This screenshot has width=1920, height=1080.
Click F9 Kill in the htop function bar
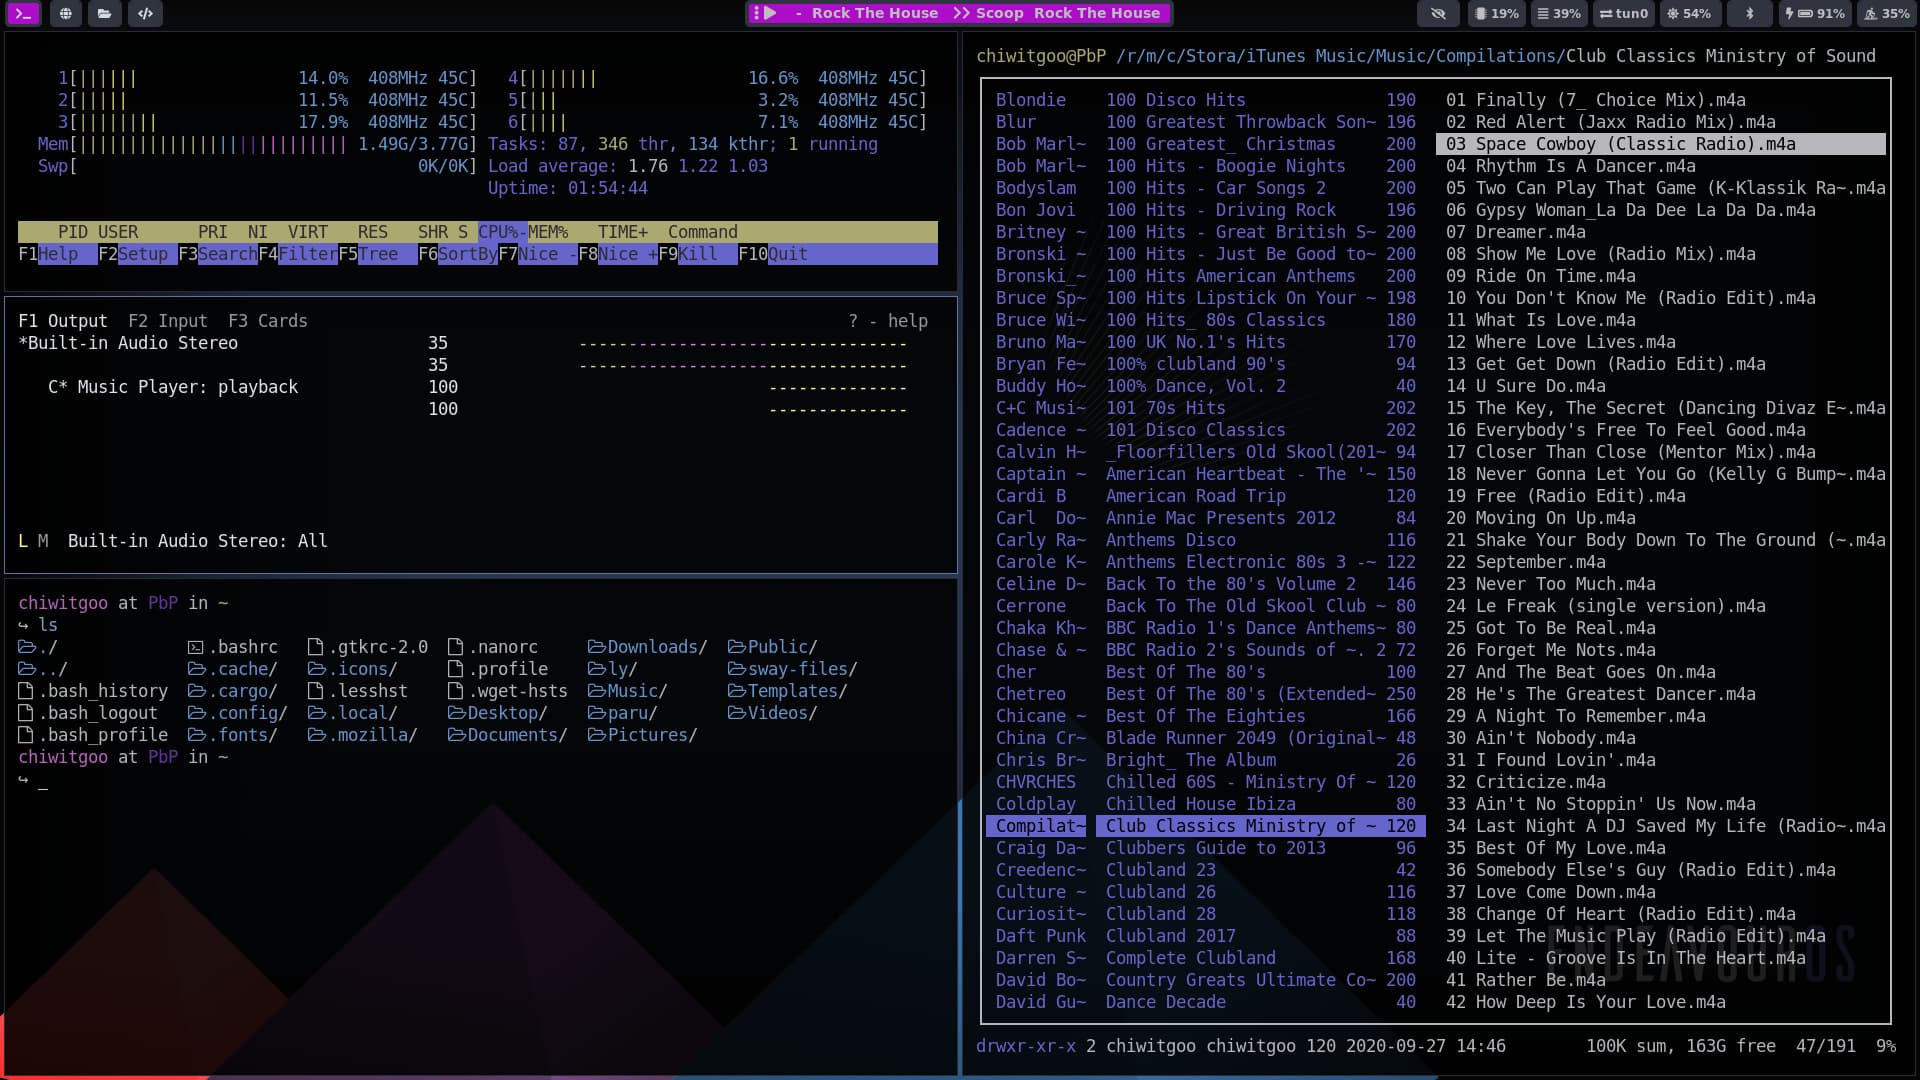698,254
